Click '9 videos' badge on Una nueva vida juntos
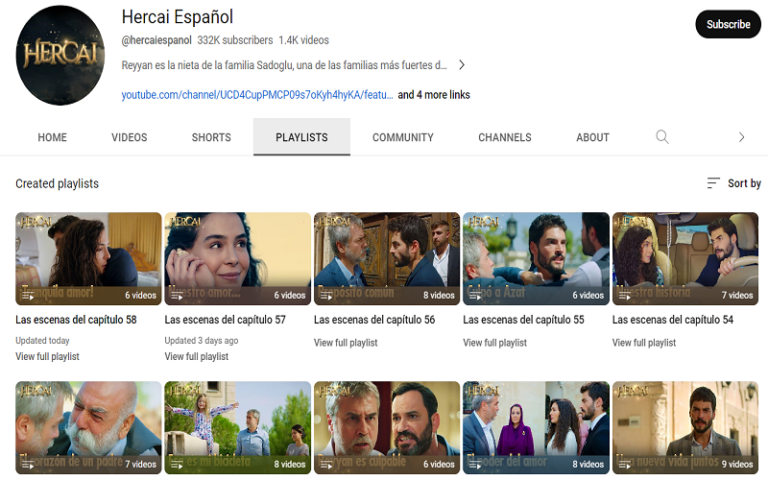The image size is (768, 480). 737,464
